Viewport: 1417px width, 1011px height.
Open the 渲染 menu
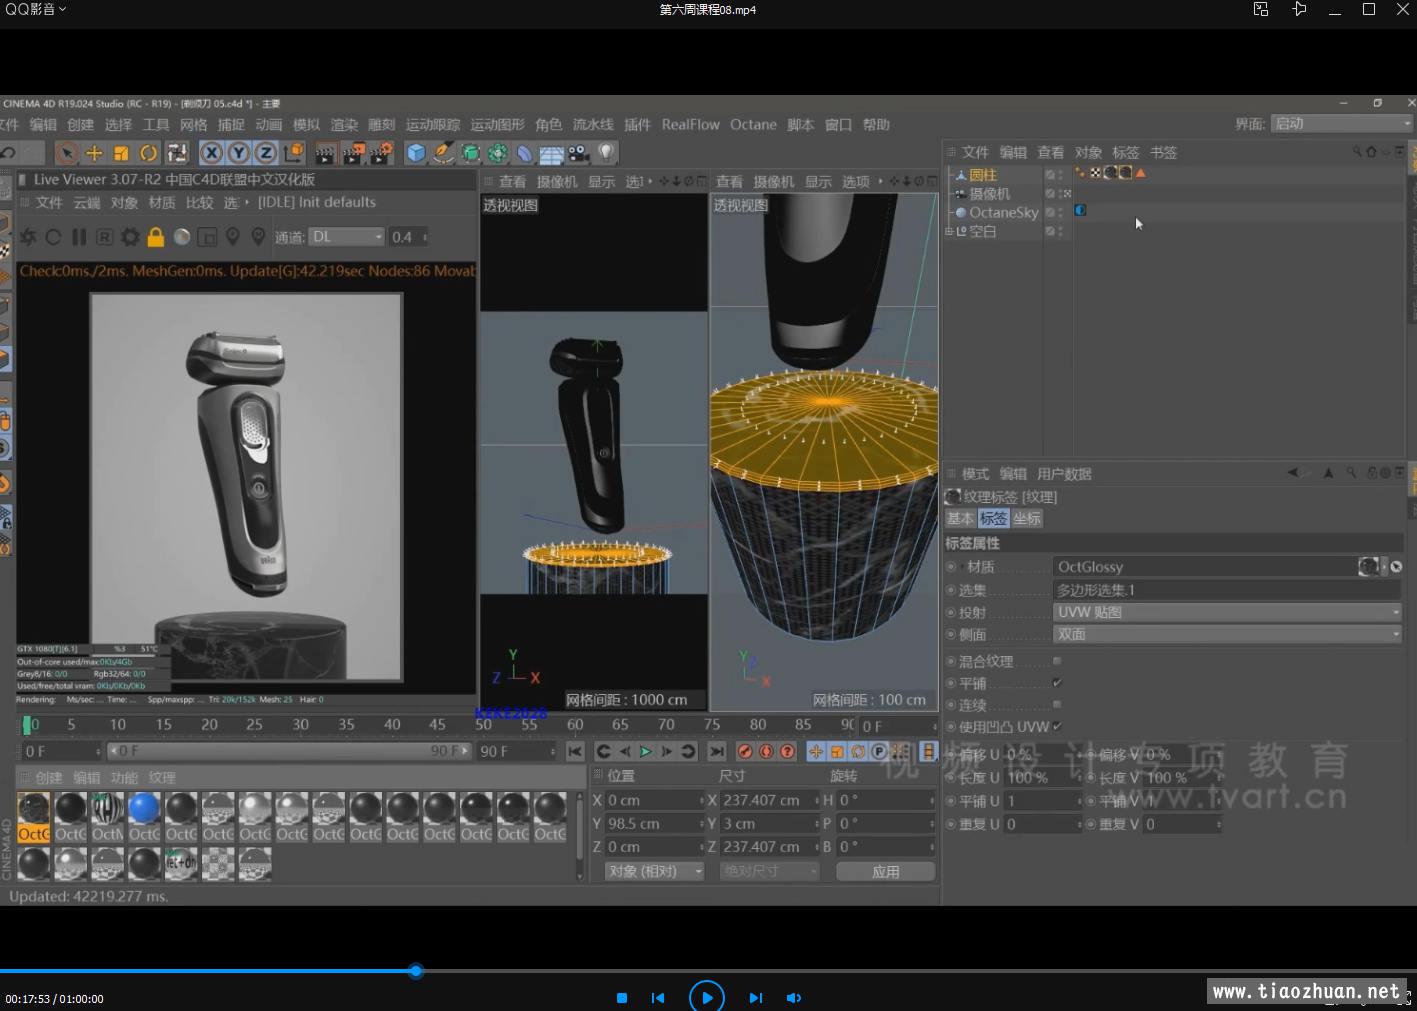click(x=344, y=125)
